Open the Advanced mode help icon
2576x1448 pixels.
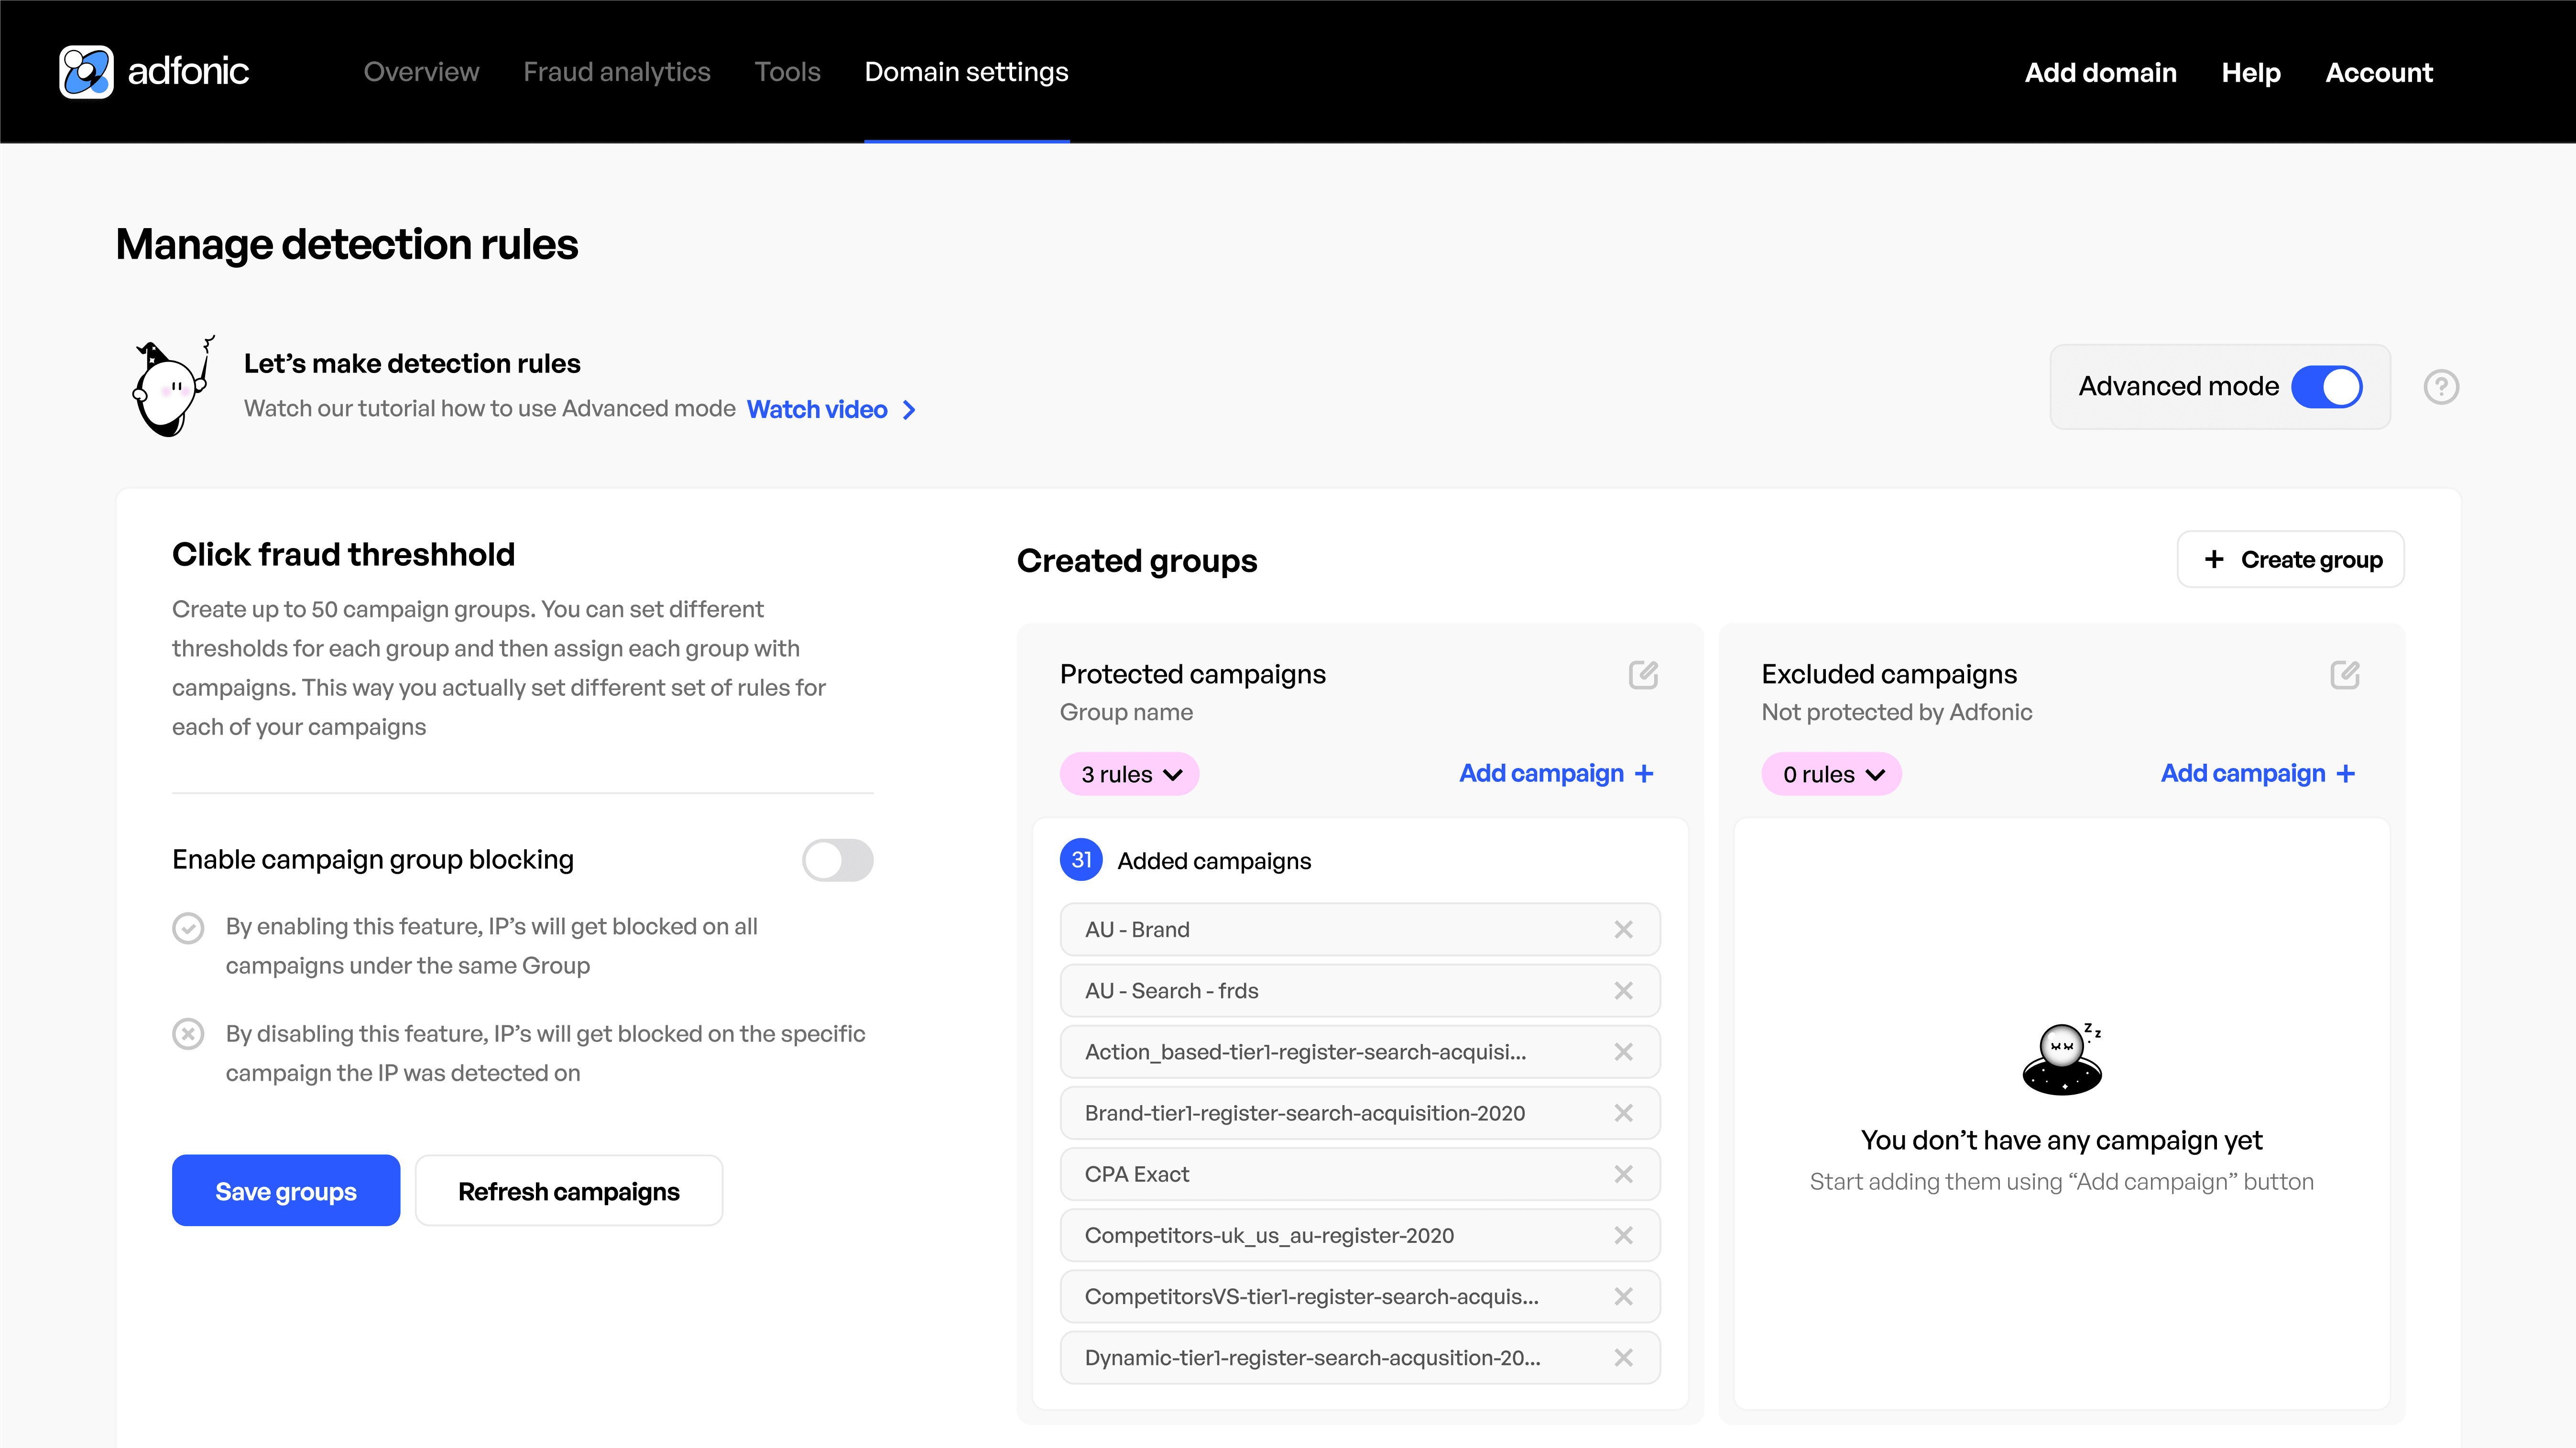tap(2441, 387)
